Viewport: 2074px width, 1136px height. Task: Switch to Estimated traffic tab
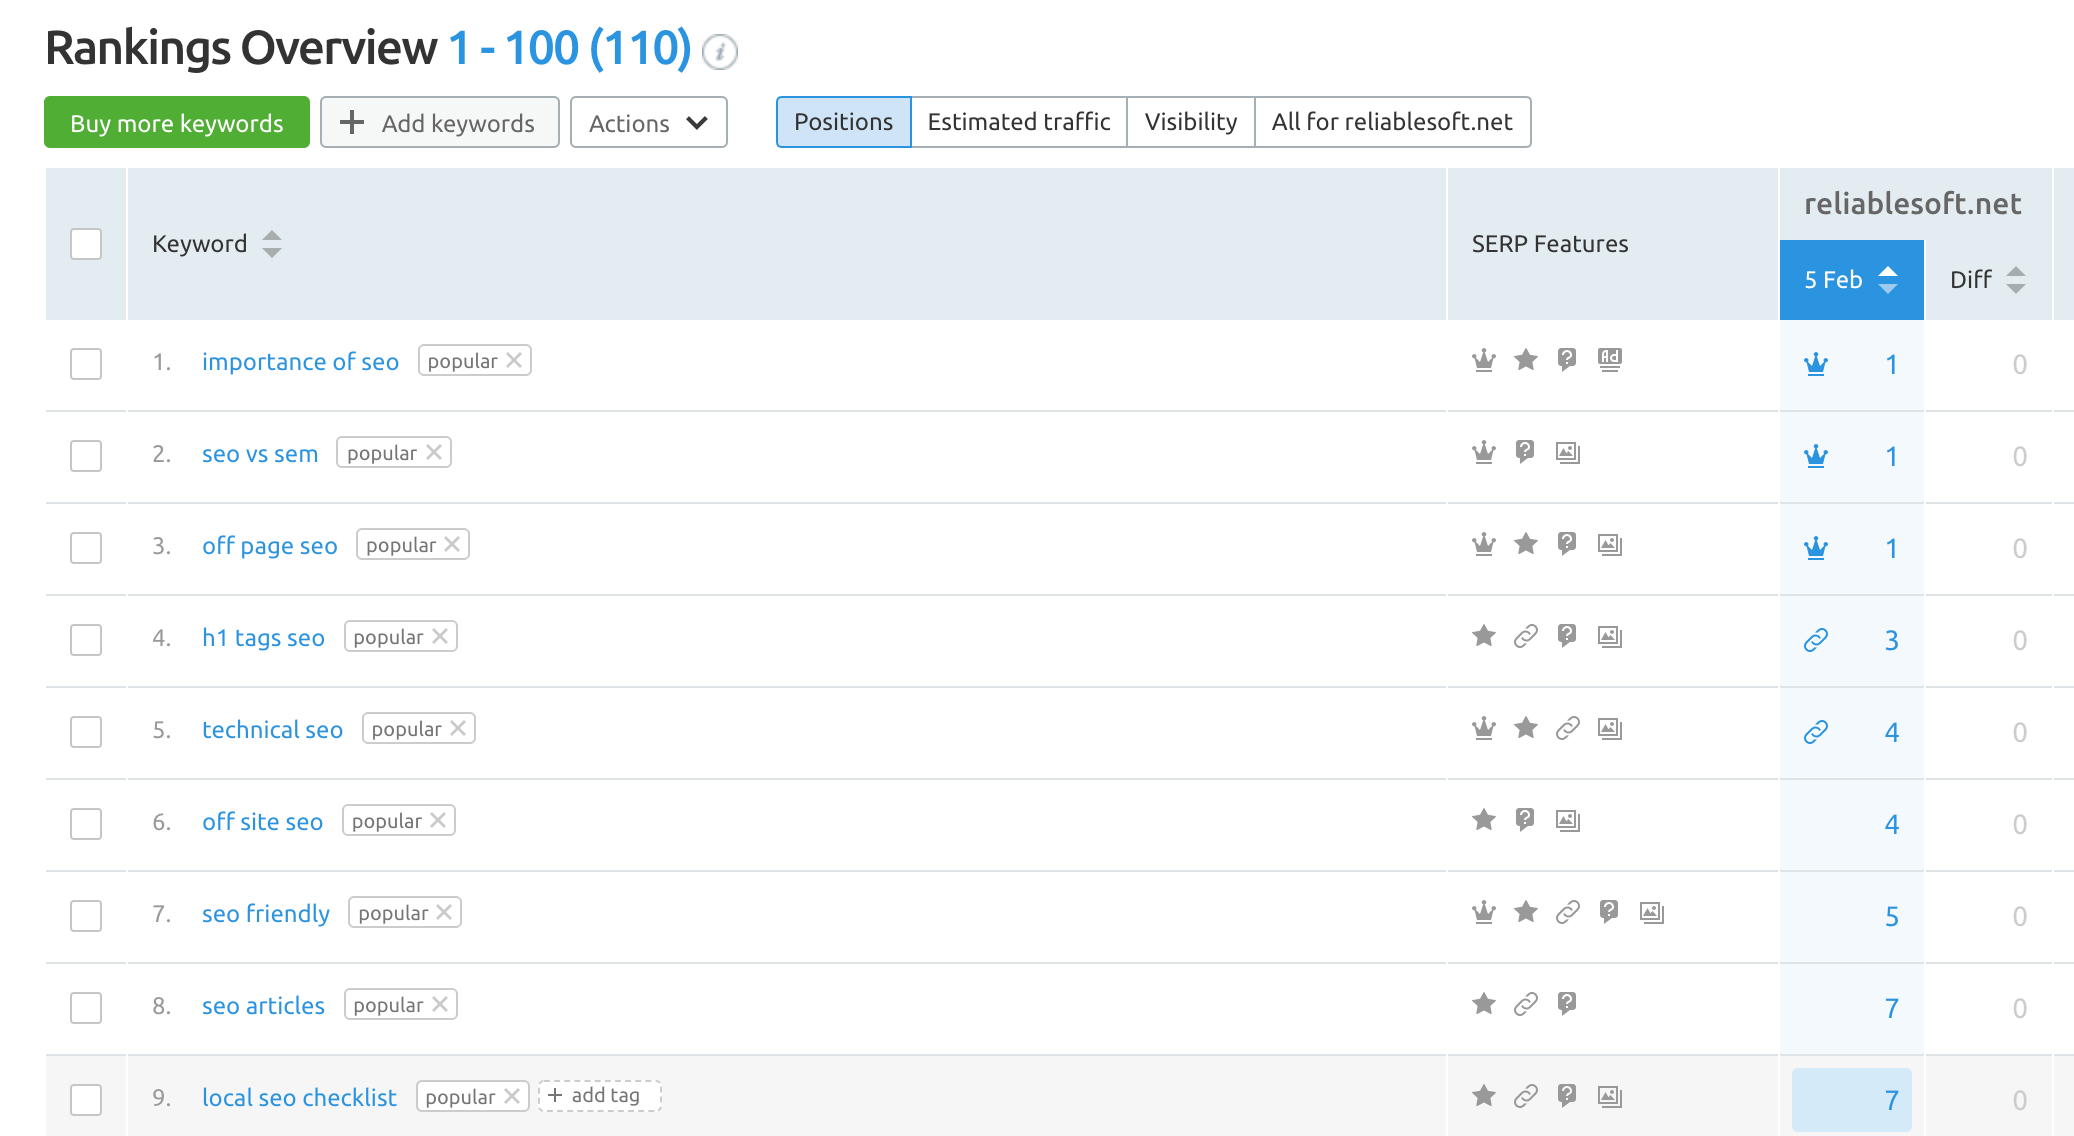click(x=1018, y=122)
